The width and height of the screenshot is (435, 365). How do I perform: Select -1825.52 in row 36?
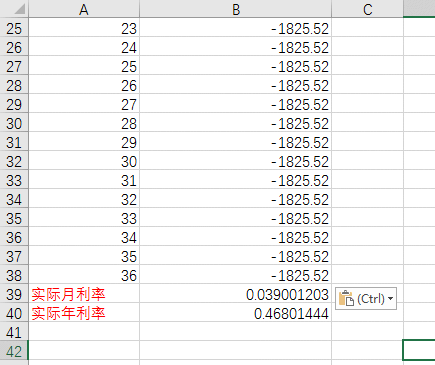[236, 237]
